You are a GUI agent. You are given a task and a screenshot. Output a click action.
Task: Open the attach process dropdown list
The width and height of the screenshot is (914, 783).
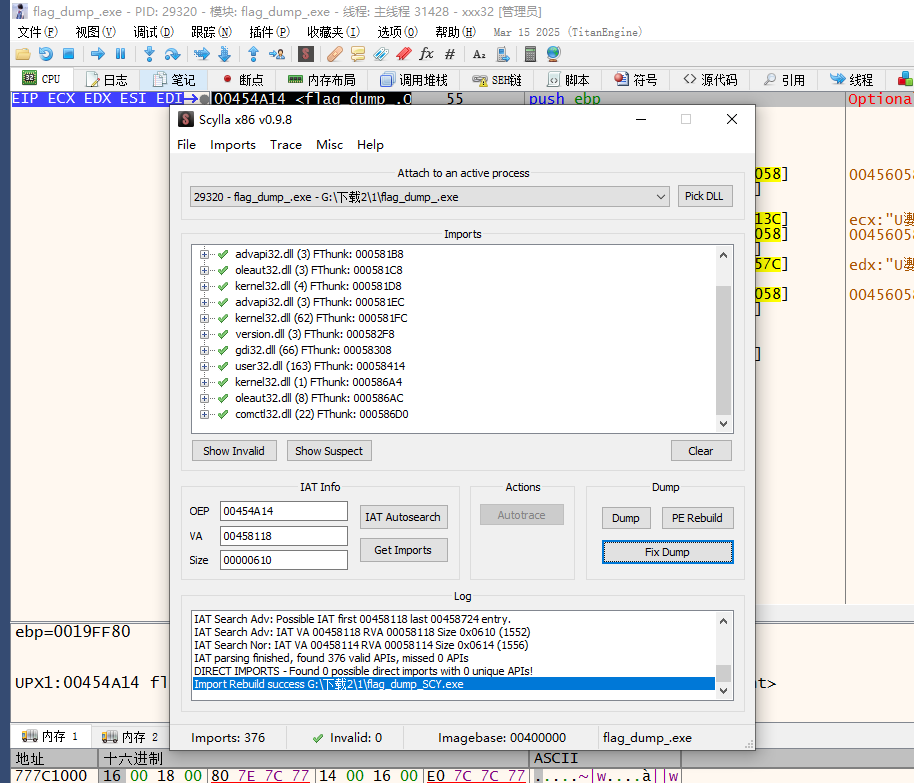coord(660,197)
